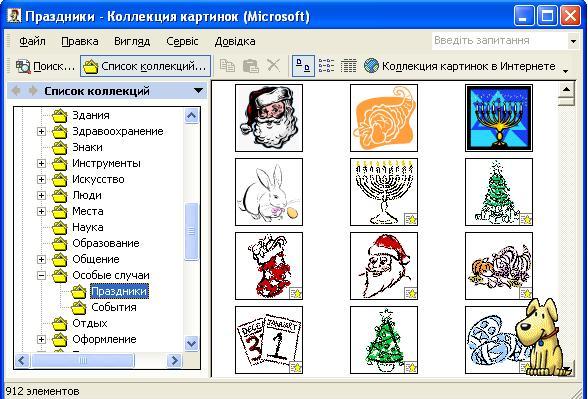
Task: Switch to List view icon
Action: point(326,66)
